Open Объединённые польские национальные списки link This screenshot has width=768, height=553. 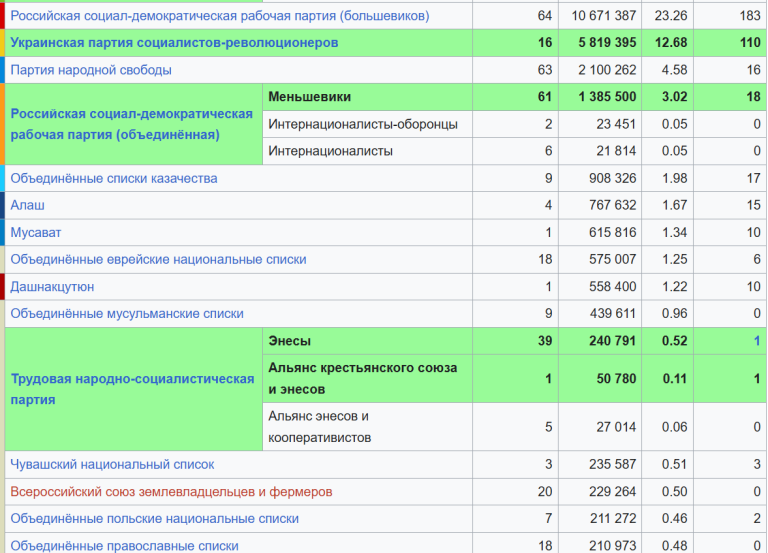(x=154, y=518)
